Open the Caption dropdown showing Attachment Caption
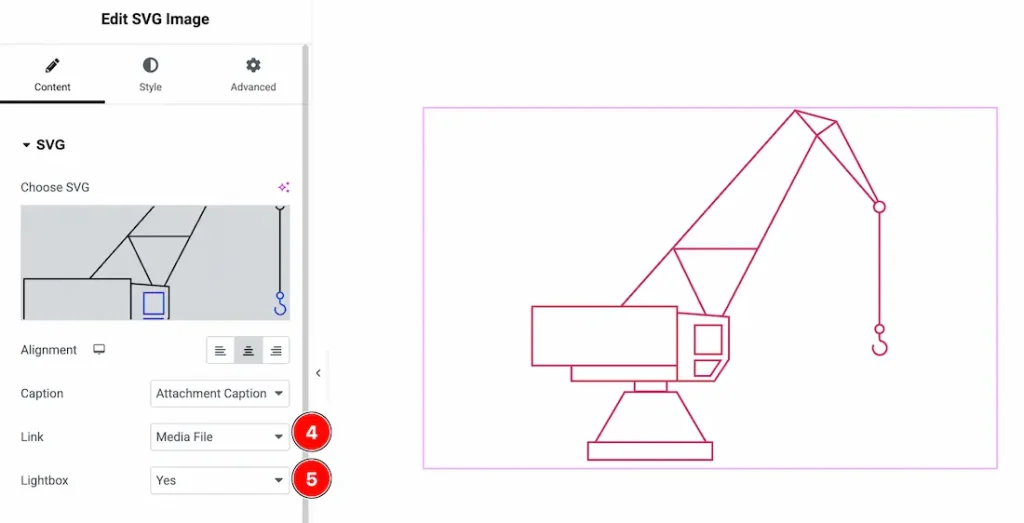The width and height of the screenshot is (1024, 523). 220,394
